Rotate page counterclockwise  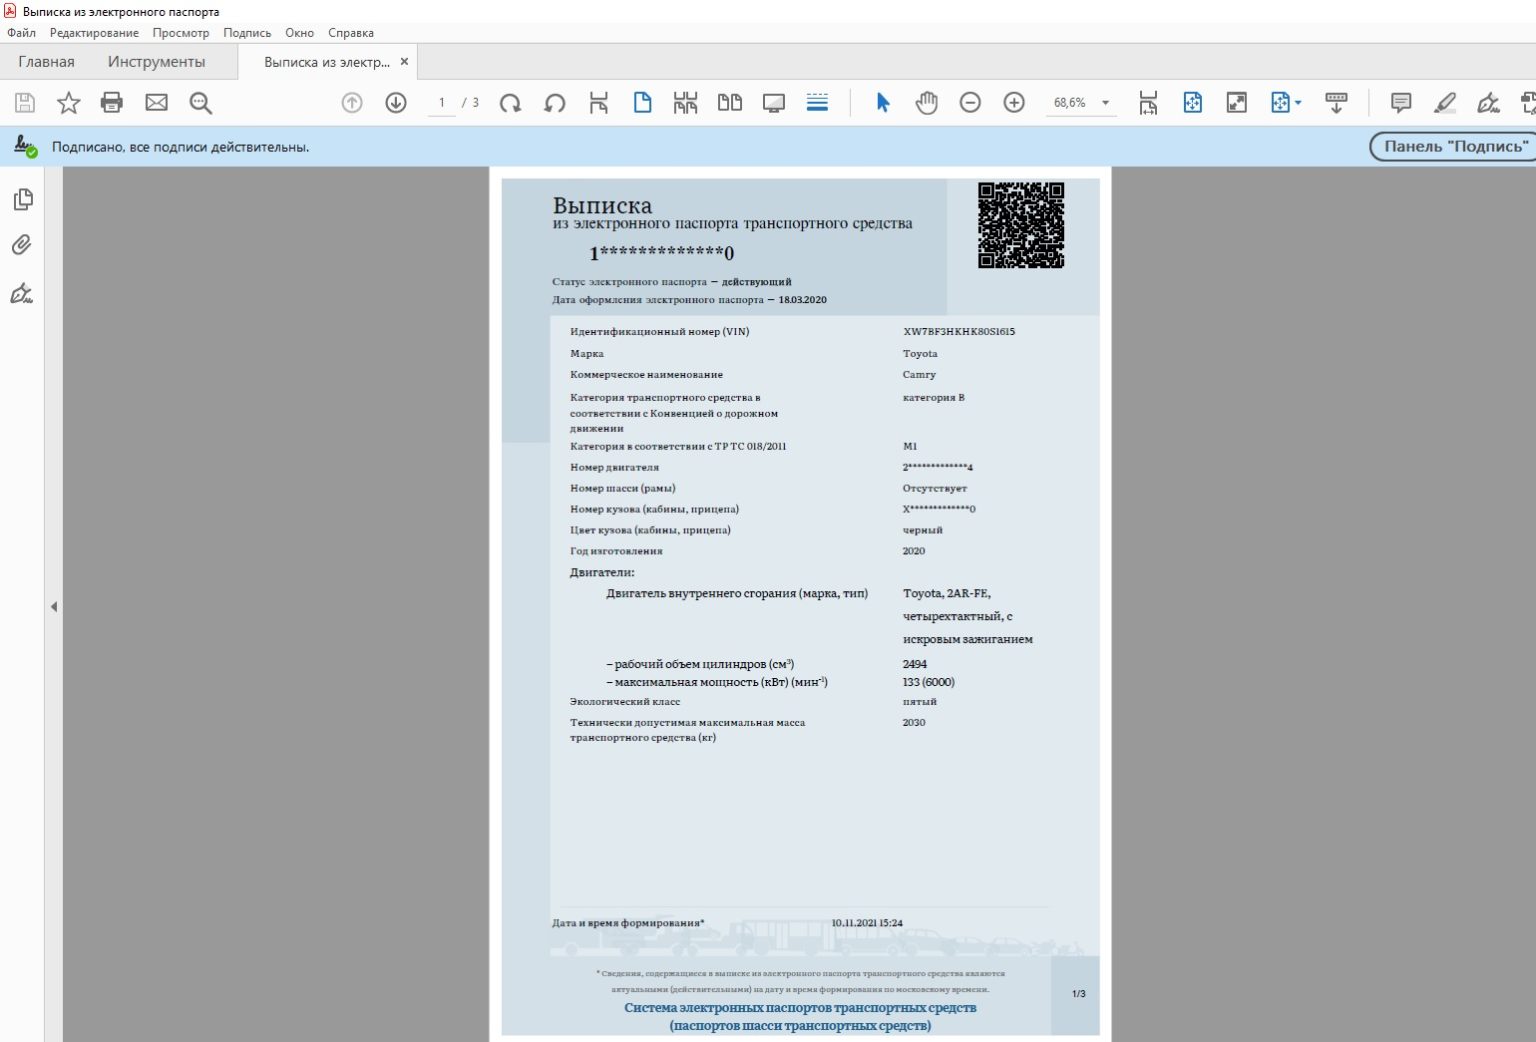554,102
